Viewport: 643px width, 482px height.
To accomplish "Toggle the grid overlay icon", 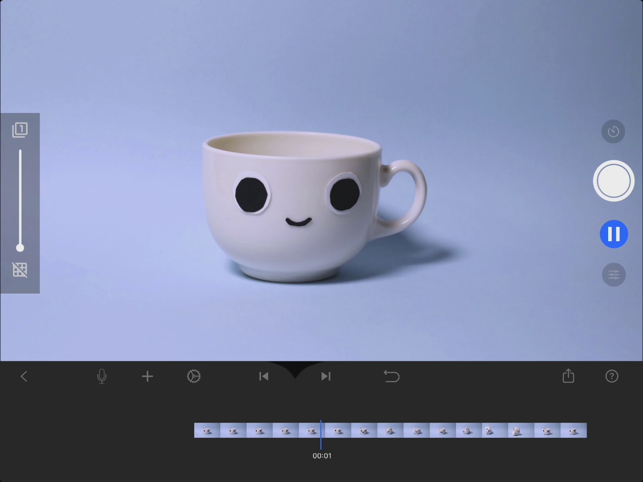I will click(x=20, y=270).
